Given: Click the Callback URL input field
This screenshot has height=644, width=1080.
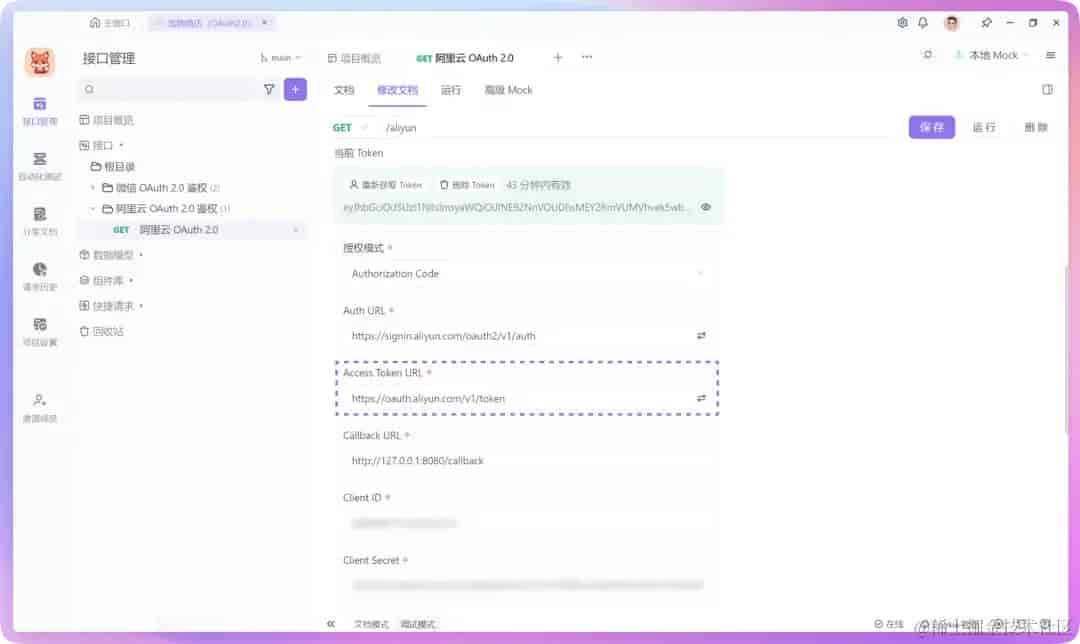Looking at the screenshot, I should 527,461.
